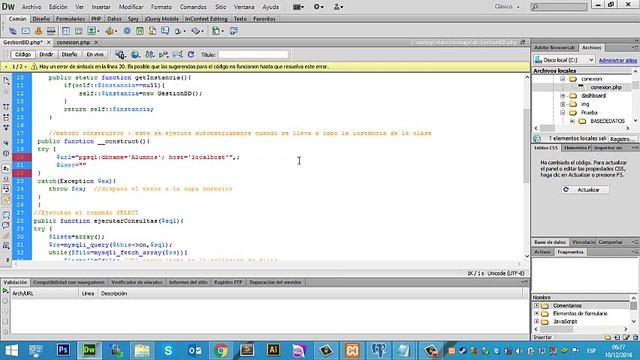Image resolution: width=640 pixels, height=360 pixels.
Task: Open the site management icon in title bar
Action: (338, 7)
